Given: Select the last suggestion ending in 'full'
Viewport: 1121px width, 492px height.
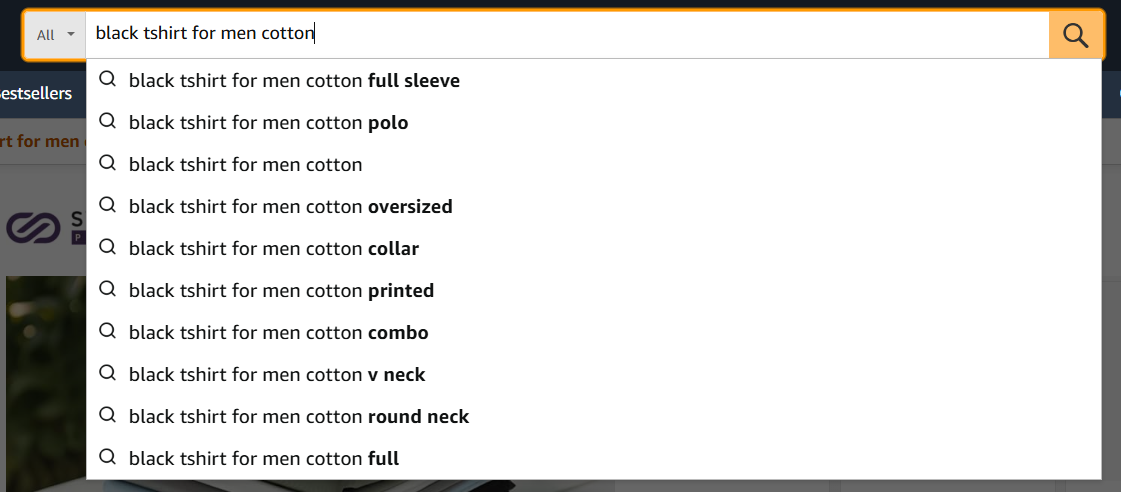Looking at the screenshot, I should click(593, 458).
